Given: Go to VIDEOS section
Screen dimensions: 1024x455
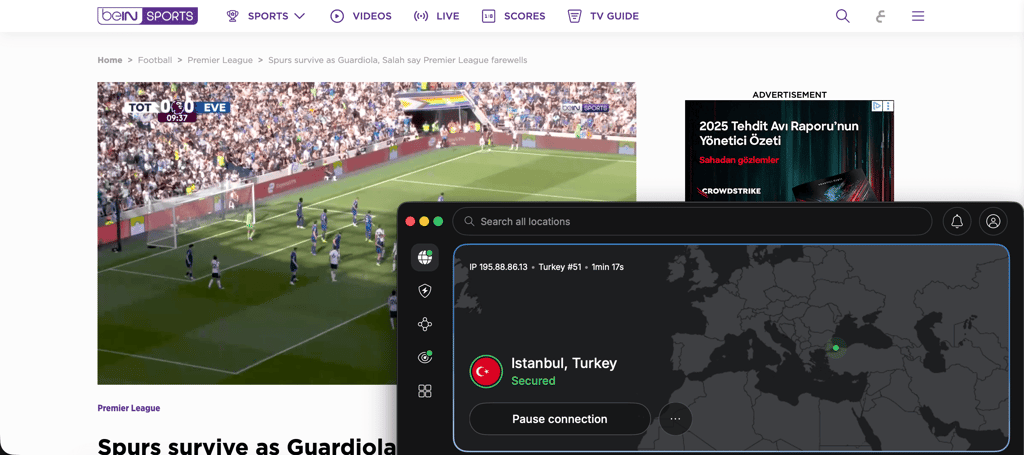Looking at the screenshot, I should click(372, 16).
